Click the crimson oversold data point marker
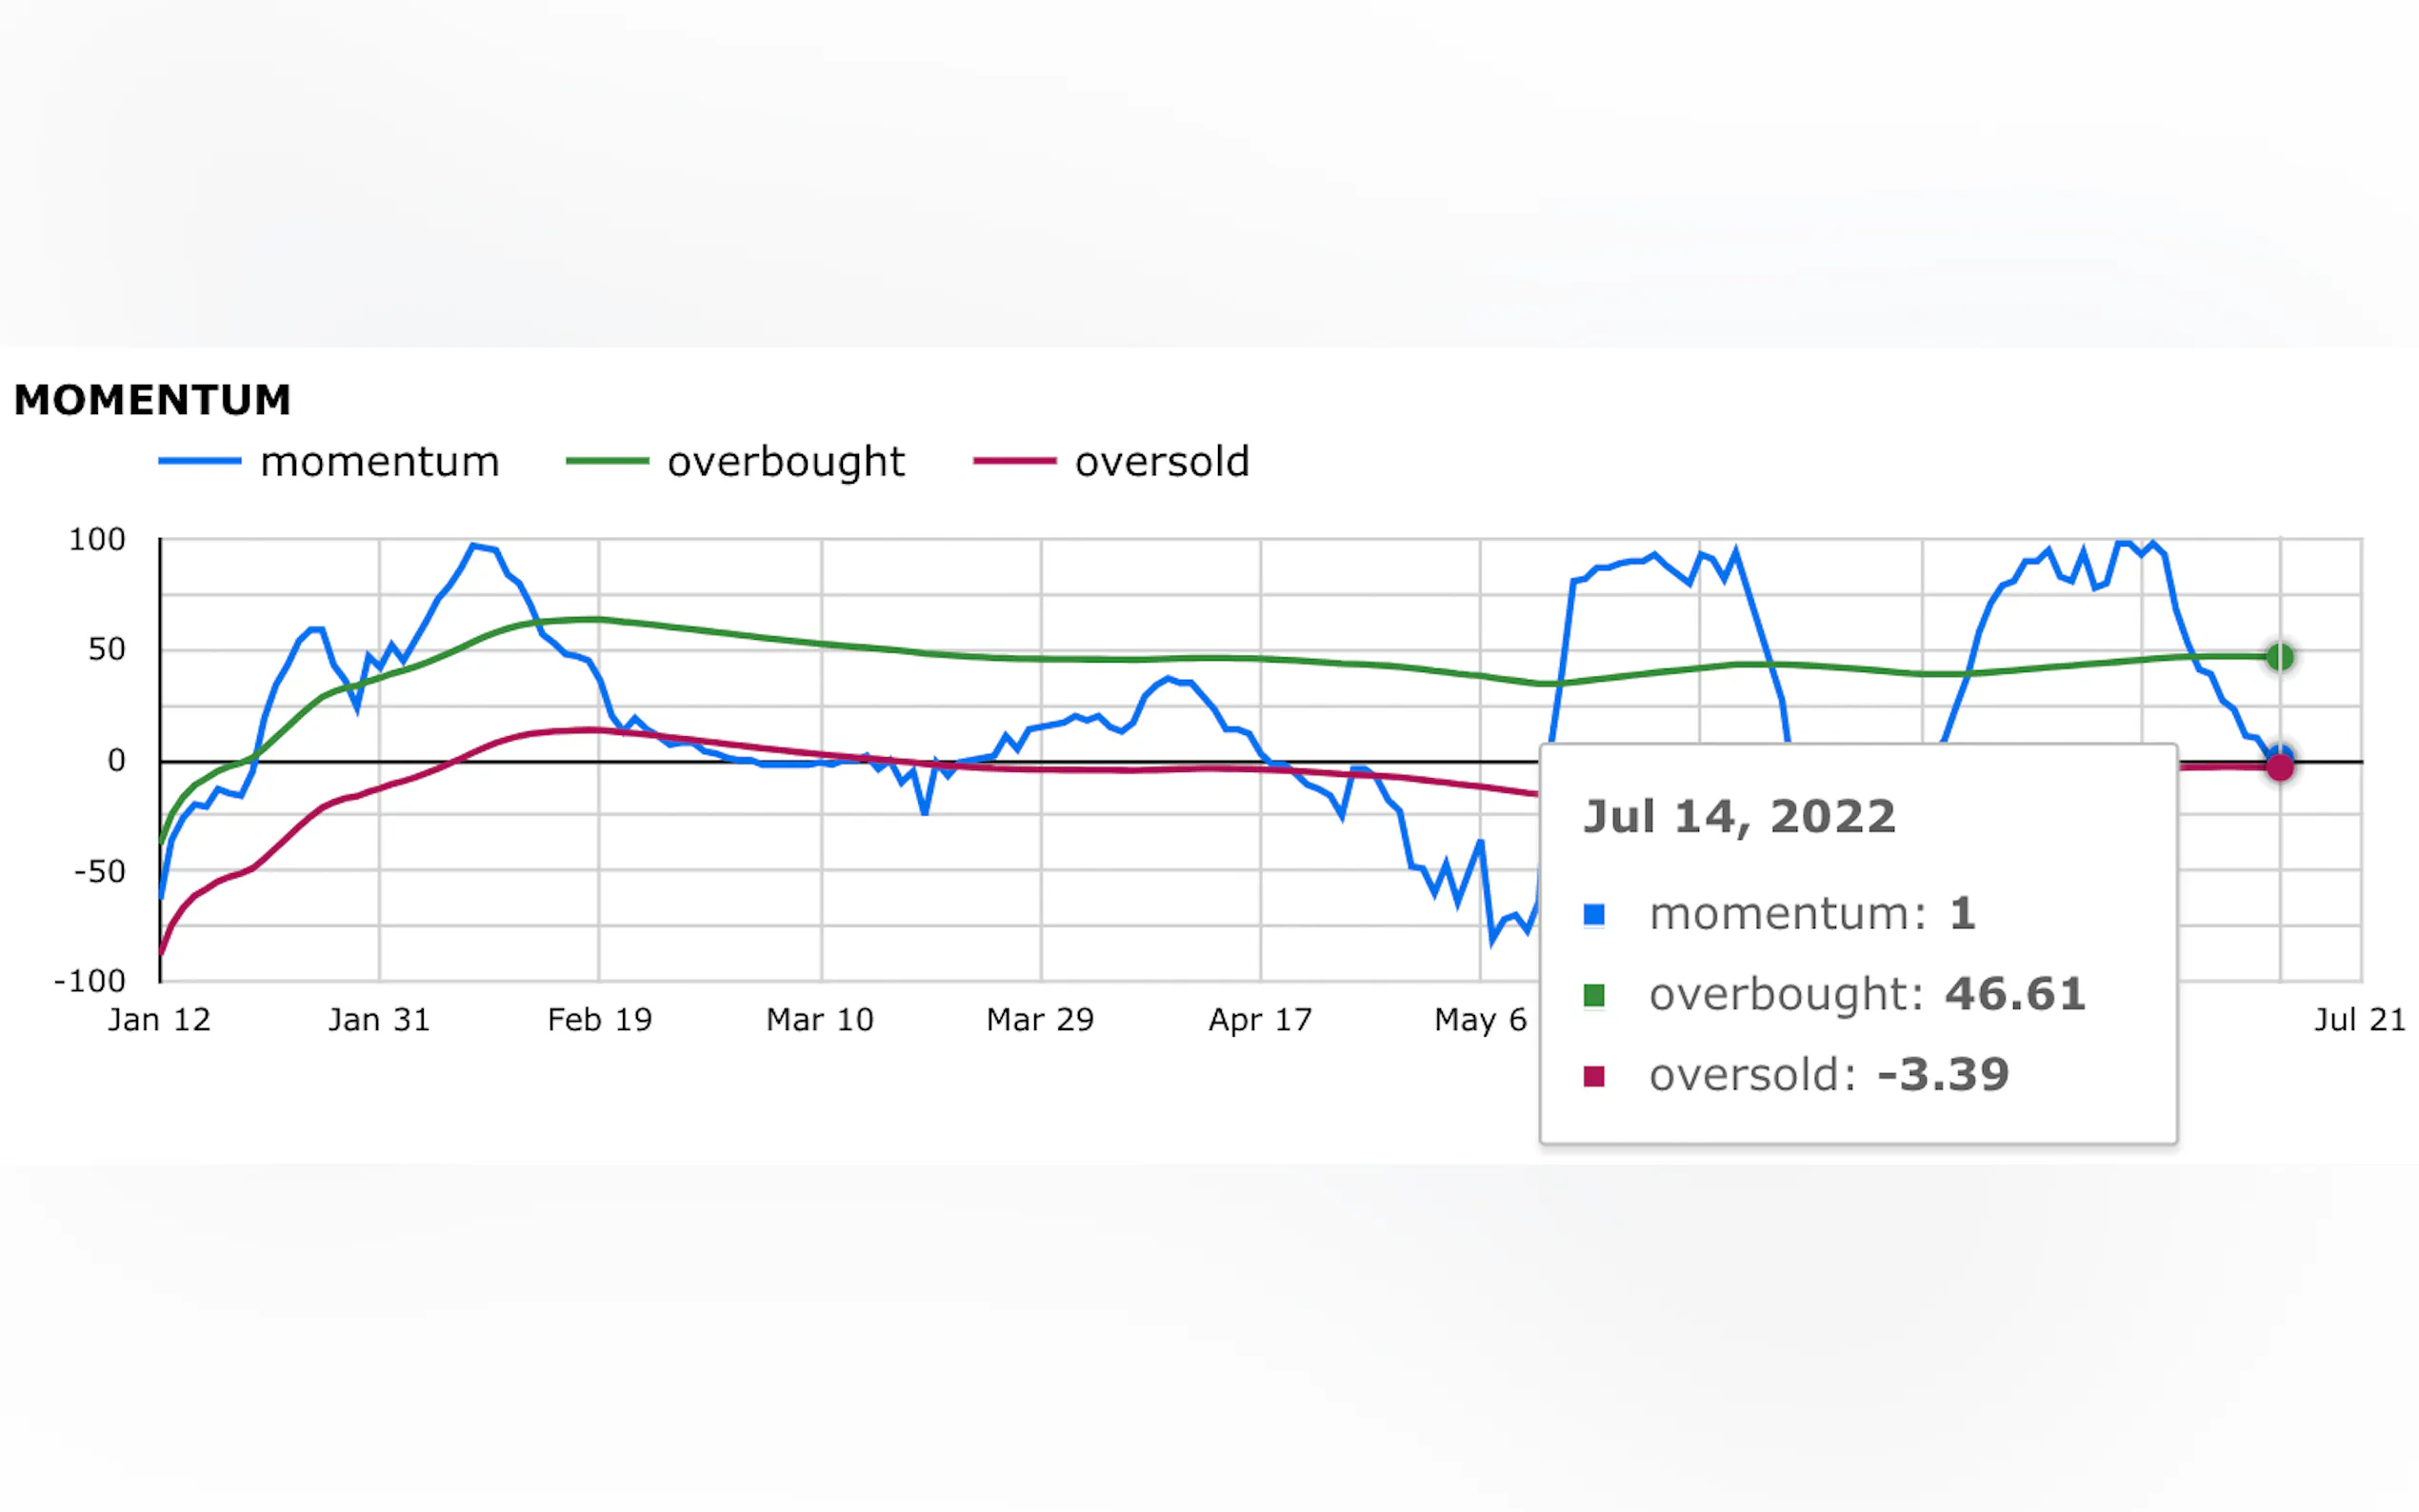This screenshot has height=1512, width=2419. pos(2280,767)
